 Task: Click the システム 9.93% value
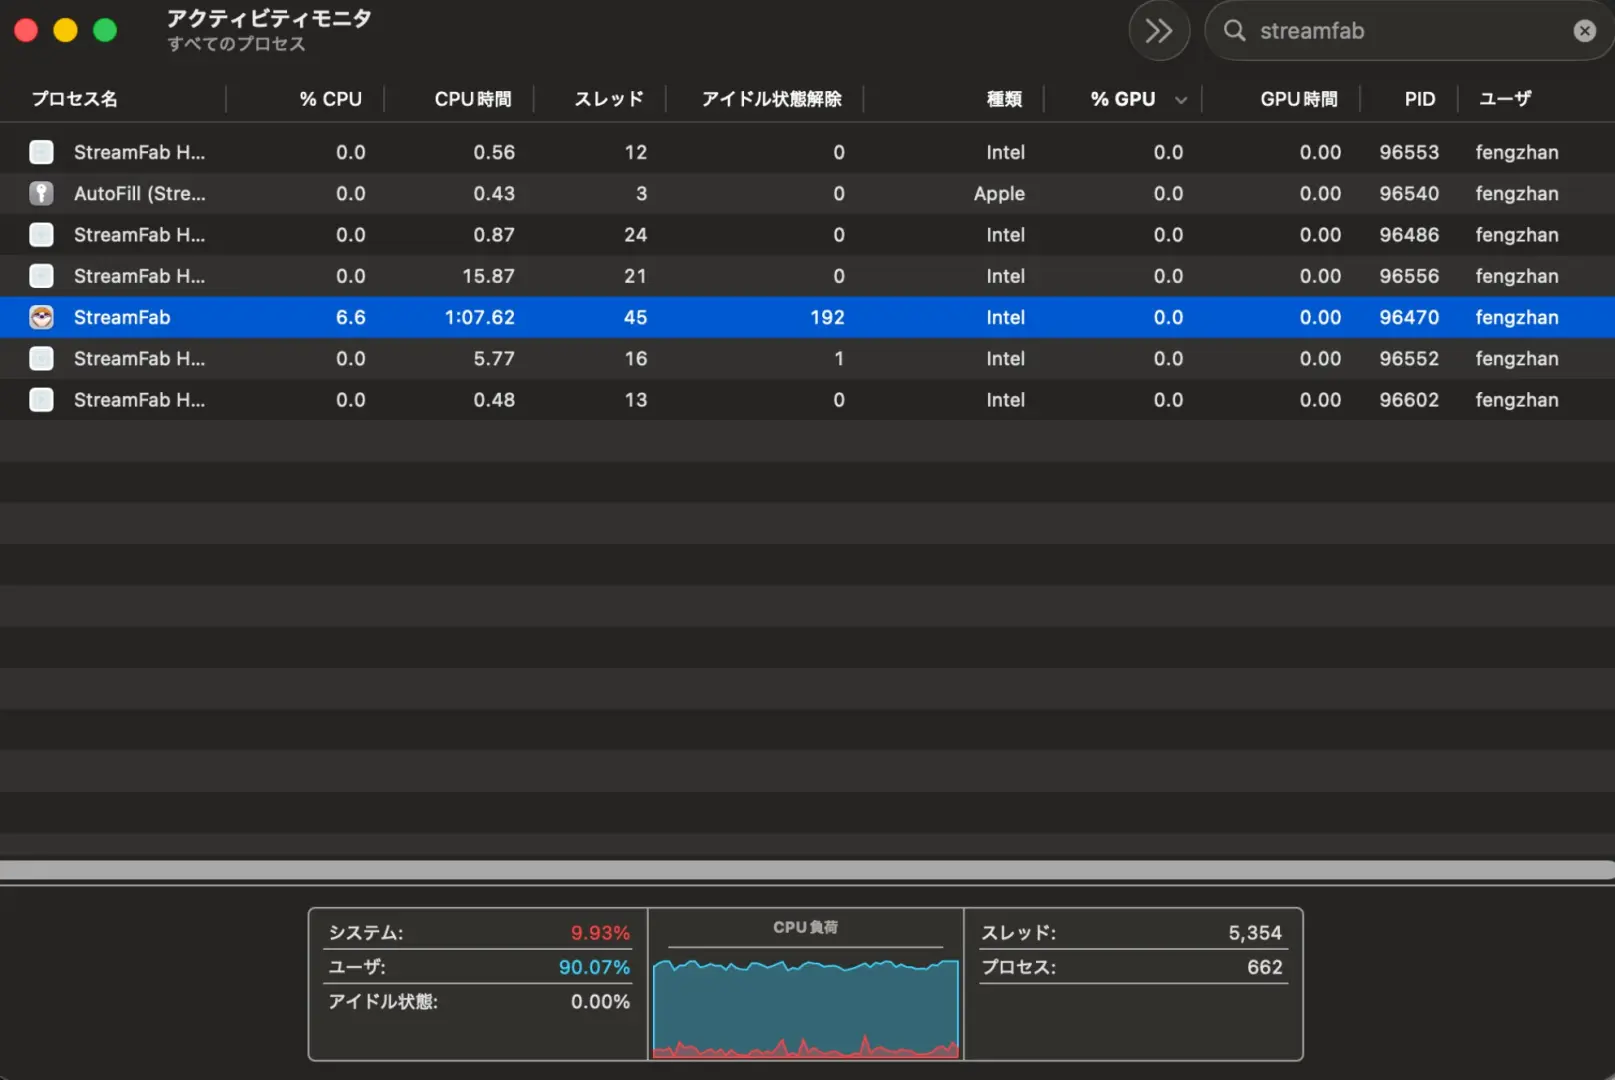(x=600, y=933)
